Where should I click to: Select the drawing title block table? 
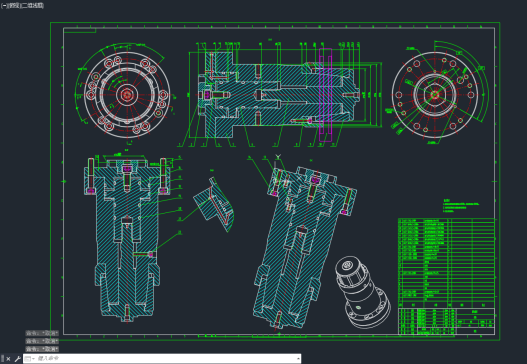tap(446, 321)
